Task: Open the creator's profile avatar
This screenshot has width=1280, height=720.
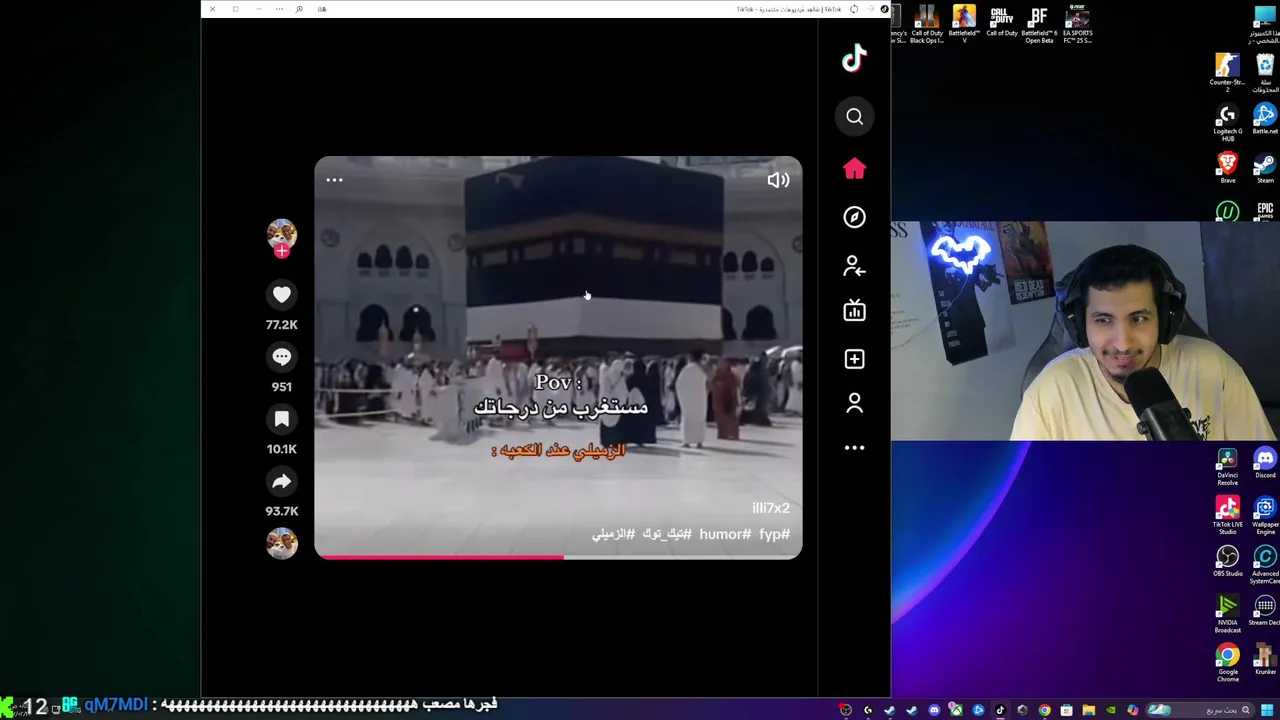Action: tap(281, 234)
